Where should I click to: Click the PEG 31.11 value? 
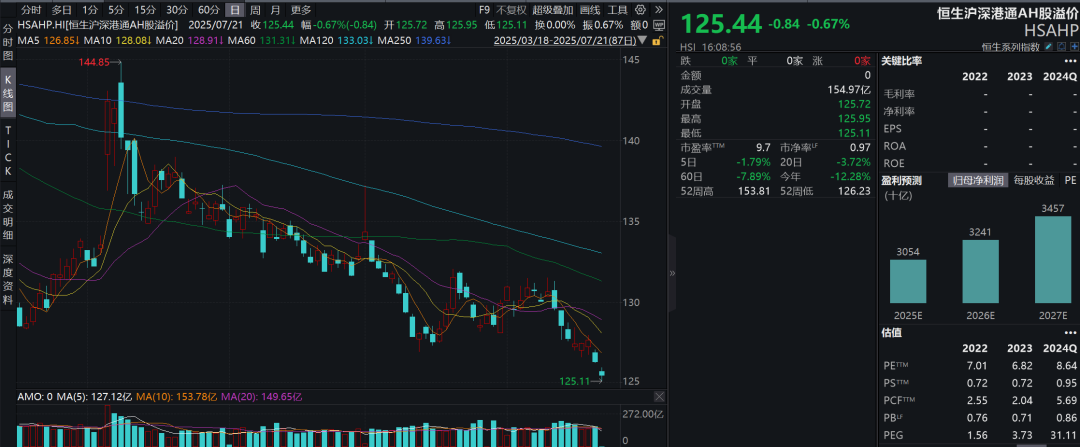(x=1065, y=435)
